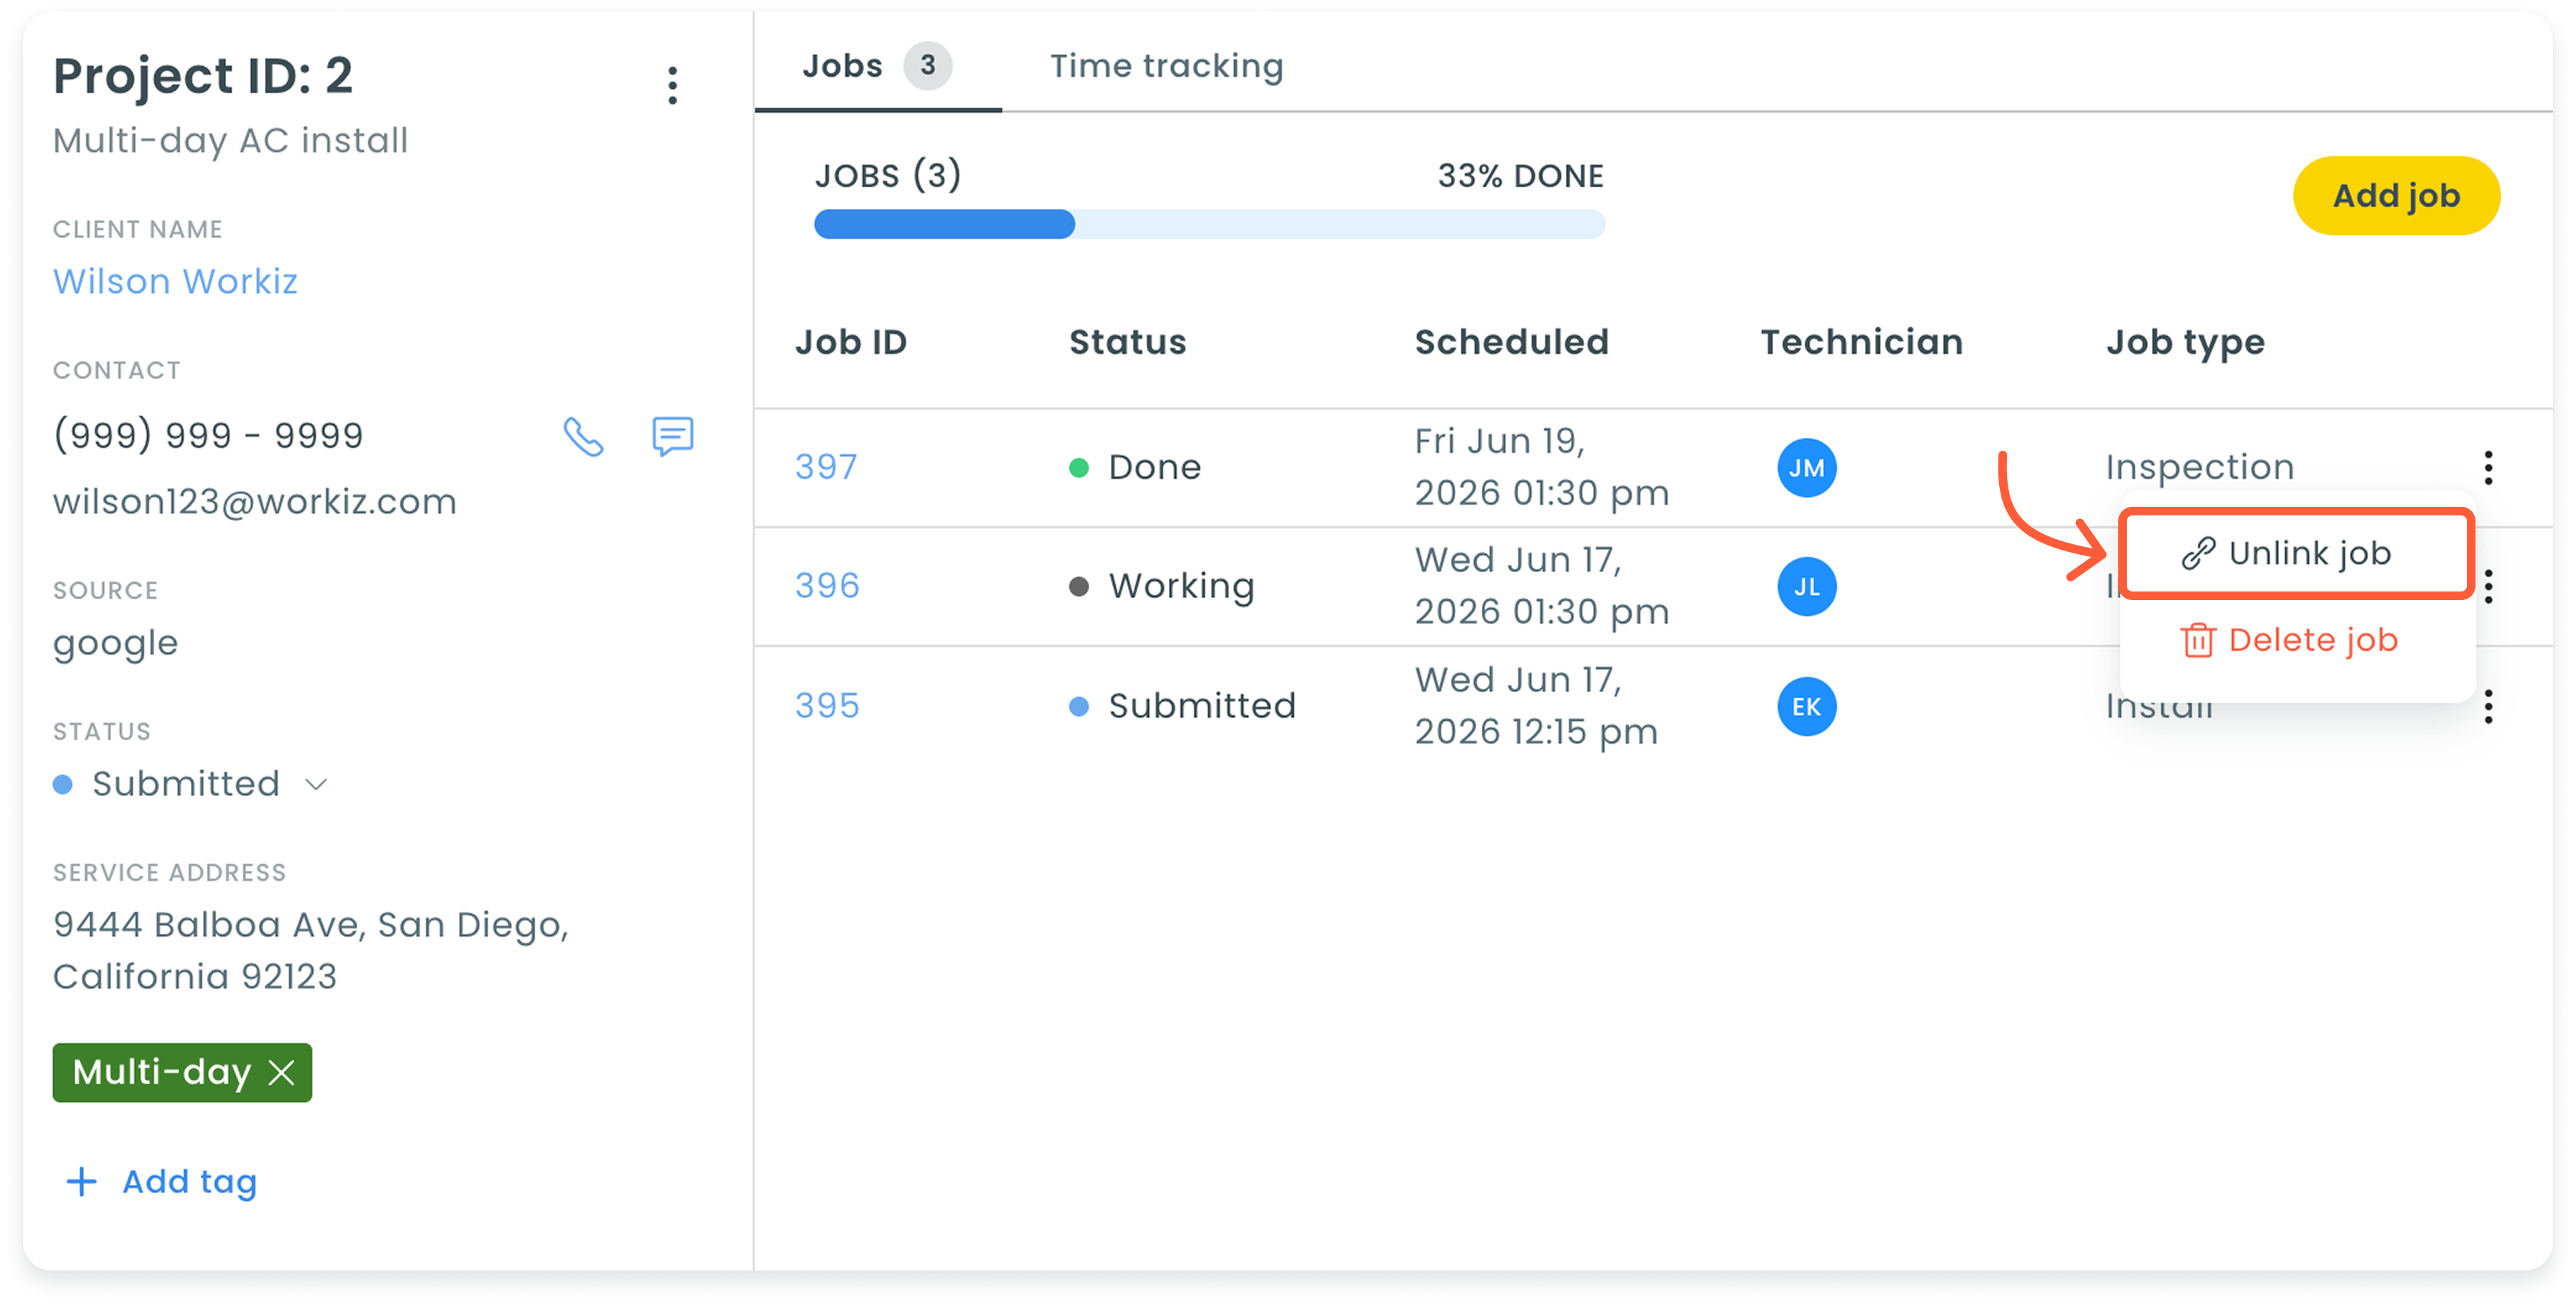This screenshot has width=2576, height=1305.
Task: Click the phone number (999) 999 - 9999
Action: click(x=208, y=436)
